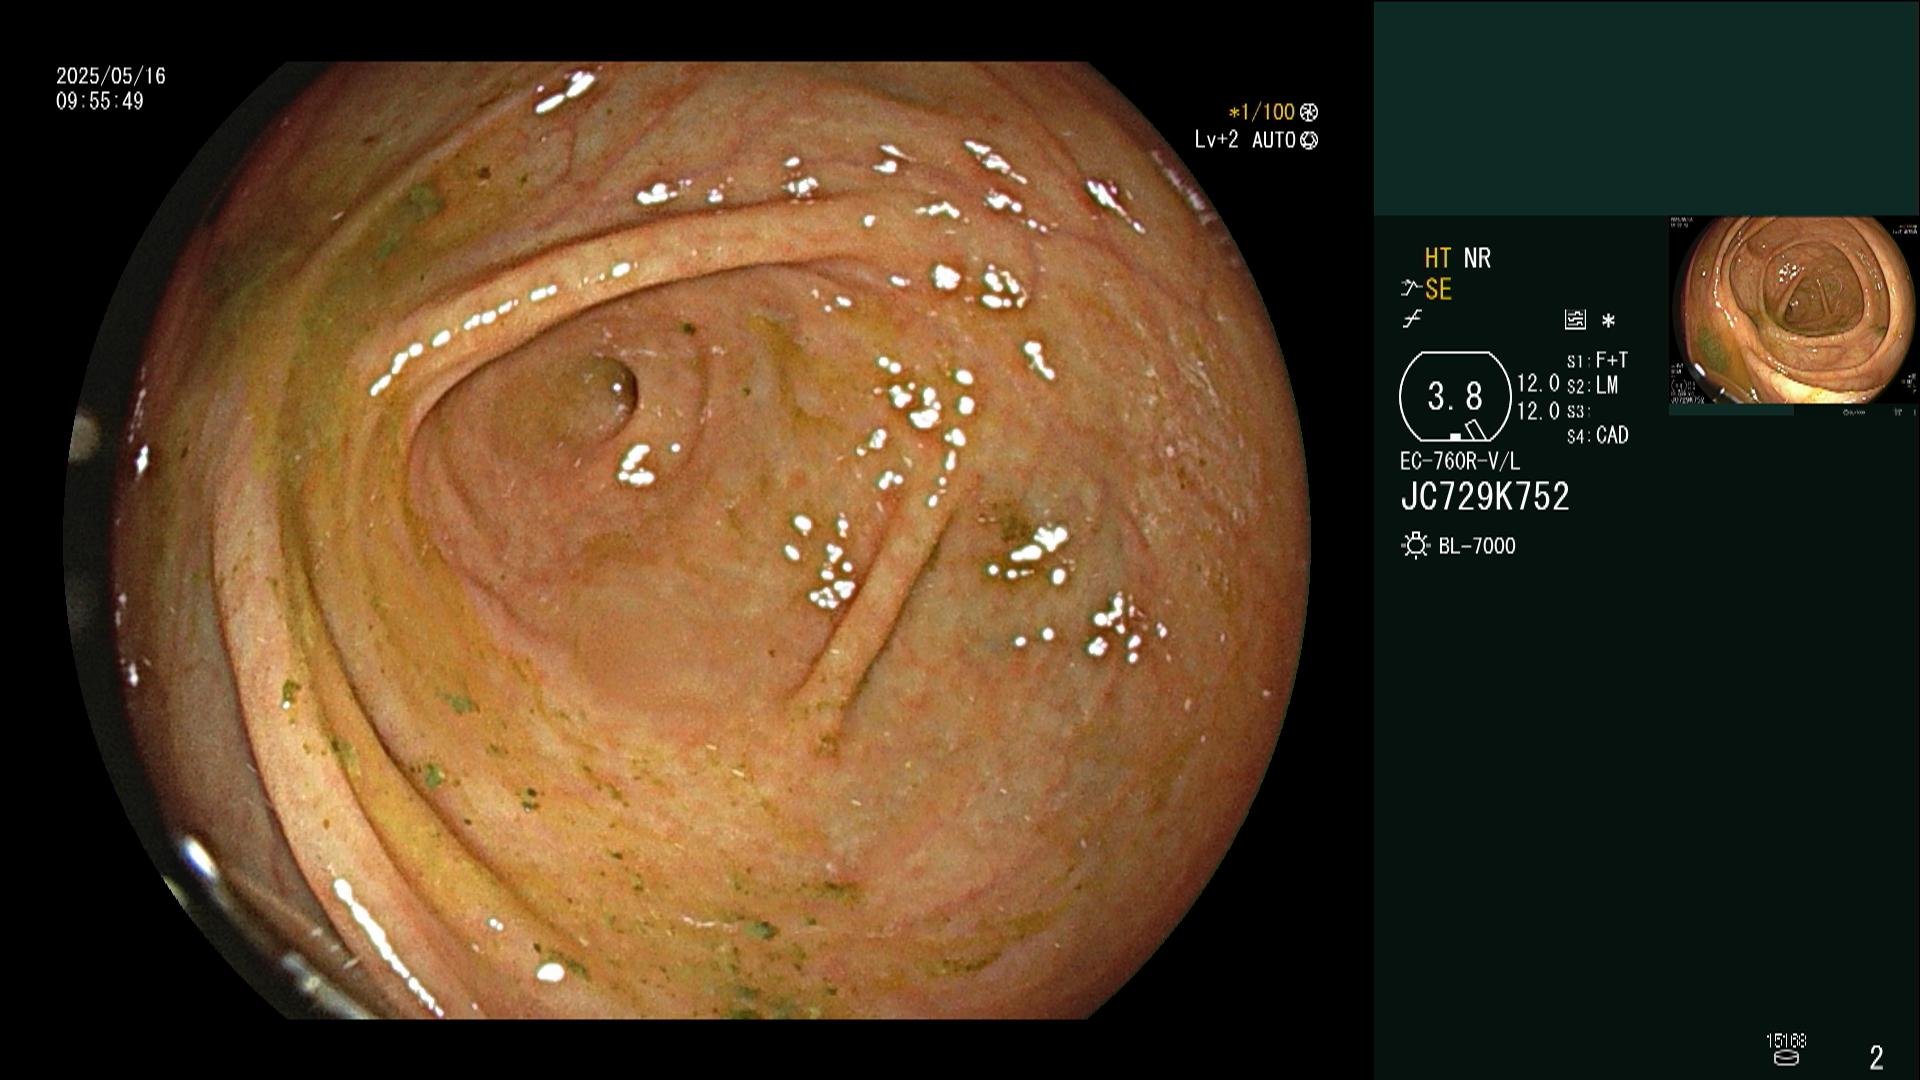Click the shutter speed icon beside 1/100

(x=1309, y=113)
